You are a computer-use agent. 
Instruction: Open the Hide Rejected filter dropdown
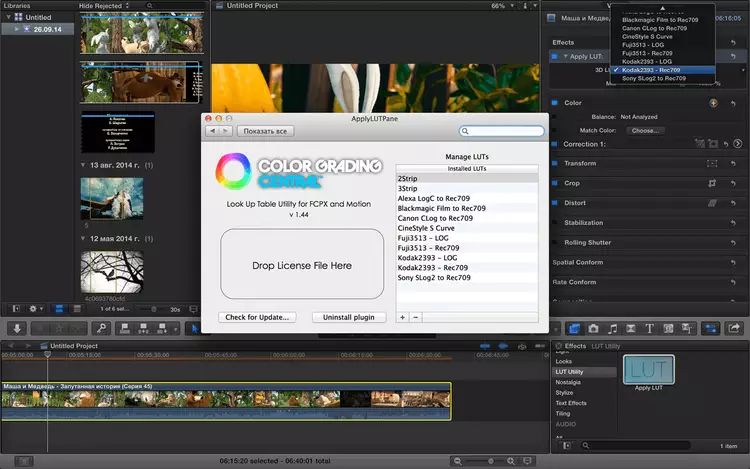click(x=104, y=6)
